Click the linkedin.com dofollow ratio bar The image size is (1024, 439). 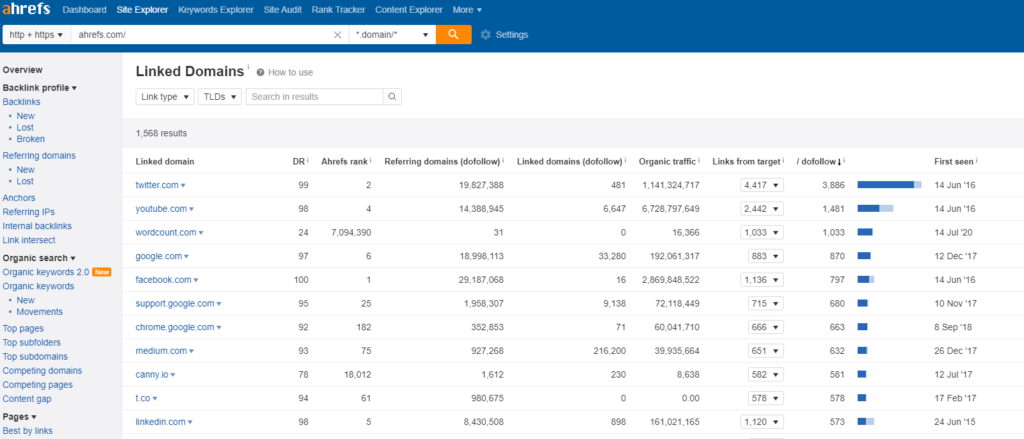click(866, 422)
